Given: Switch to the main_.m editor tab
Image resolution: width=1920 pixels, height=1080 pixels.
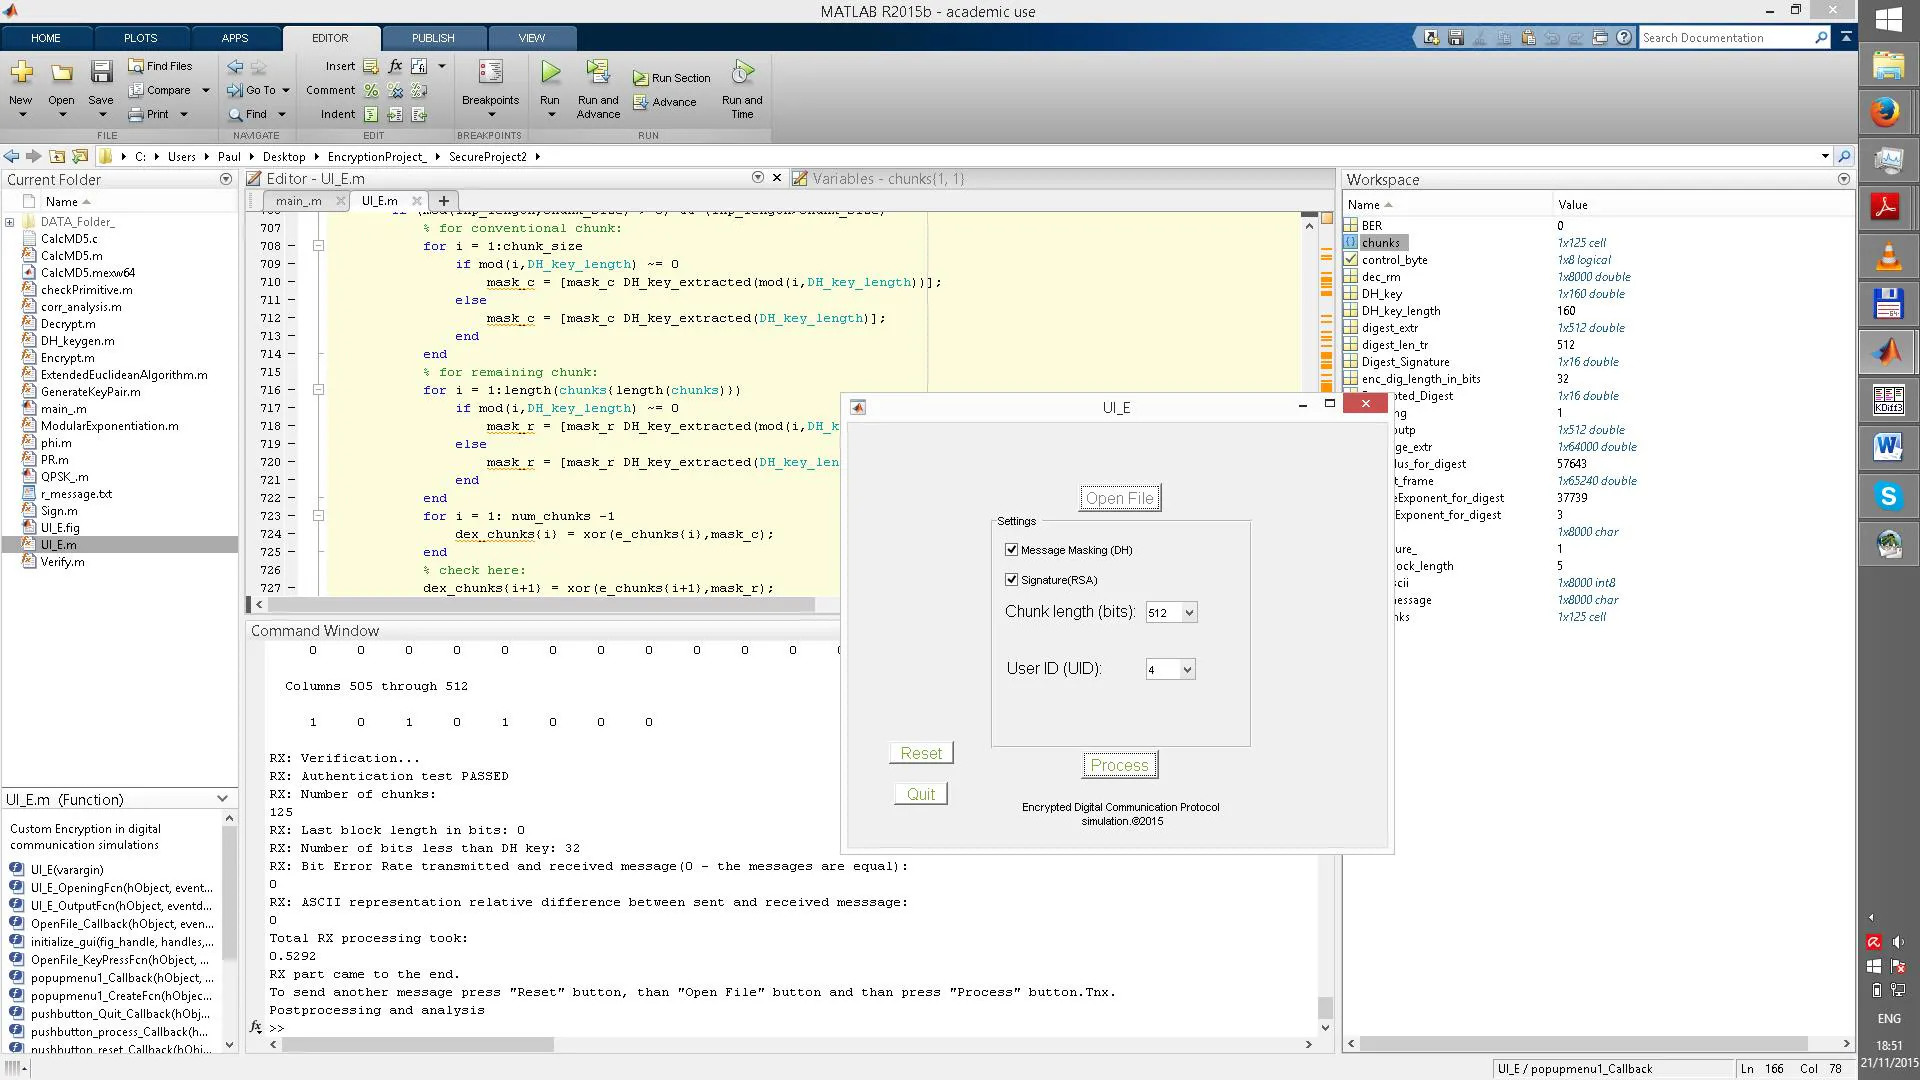Looking at the screenshot, I should [x=299, y=201].
